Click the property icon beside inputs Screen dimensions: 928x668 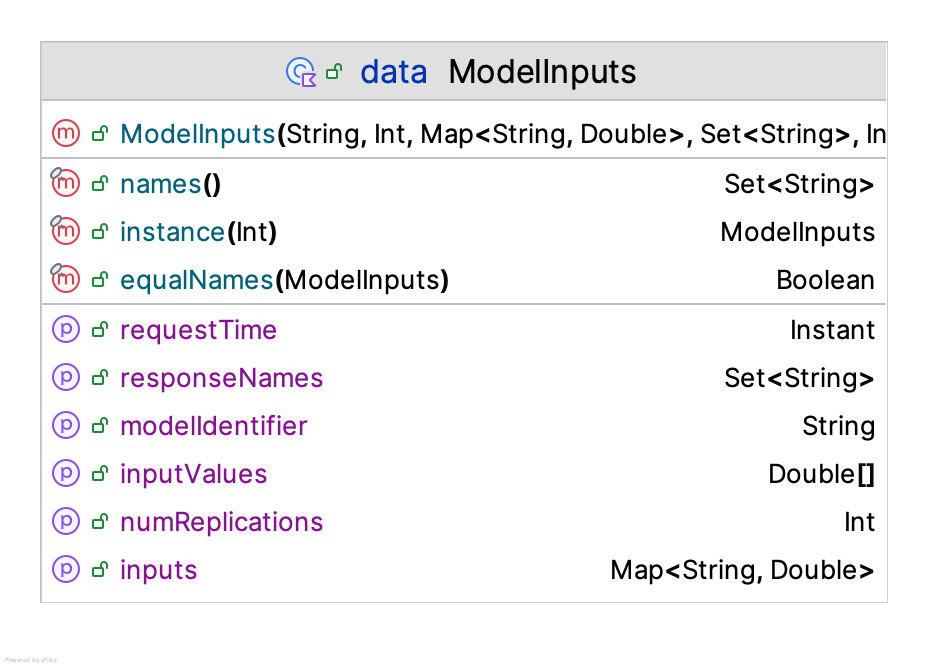pyautogui.click(x=66, y=569)
